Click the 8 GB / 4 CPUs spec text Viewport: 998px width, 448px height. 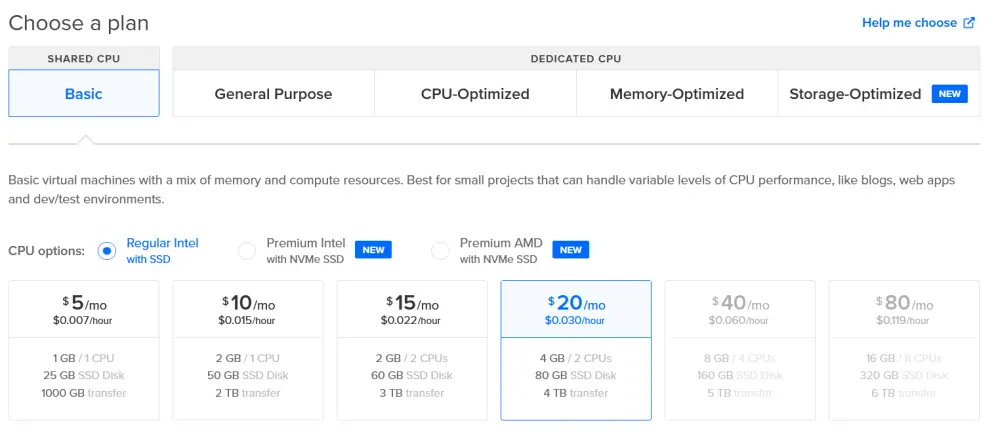pyautogui.click(x=740, y=358)
